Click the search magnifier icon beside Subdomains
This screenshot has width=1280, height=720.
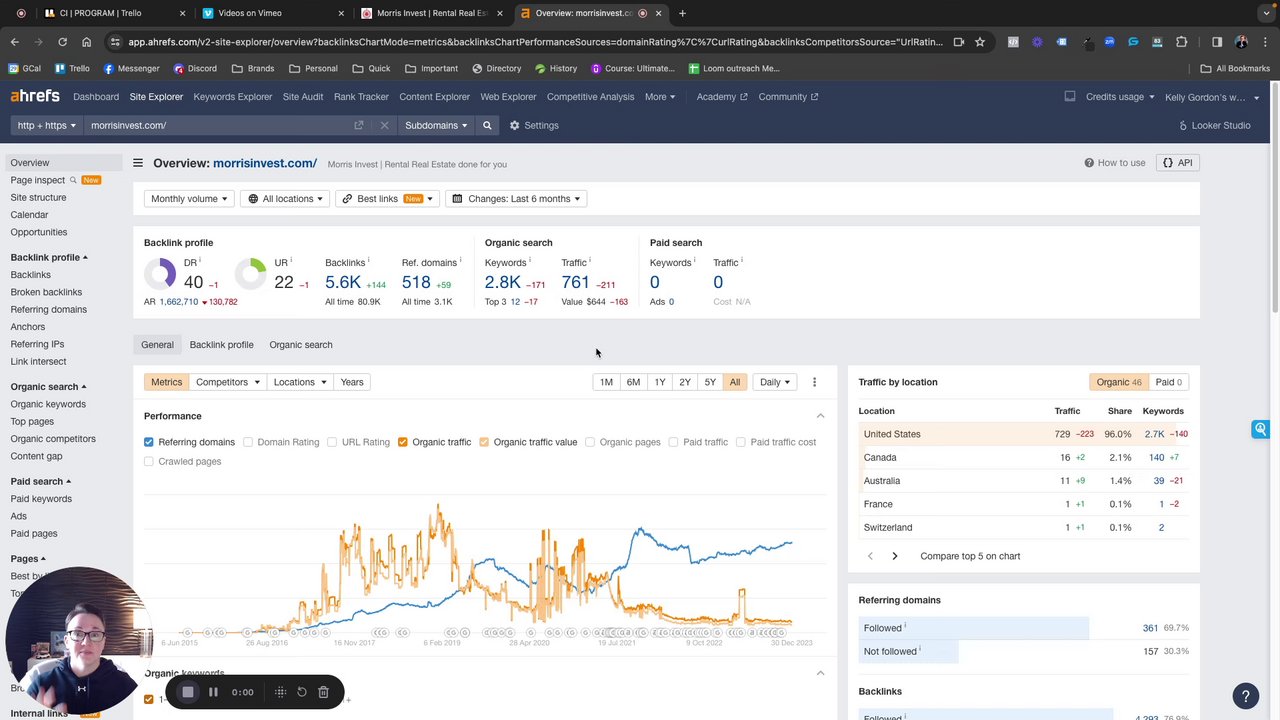pos(487,125)
